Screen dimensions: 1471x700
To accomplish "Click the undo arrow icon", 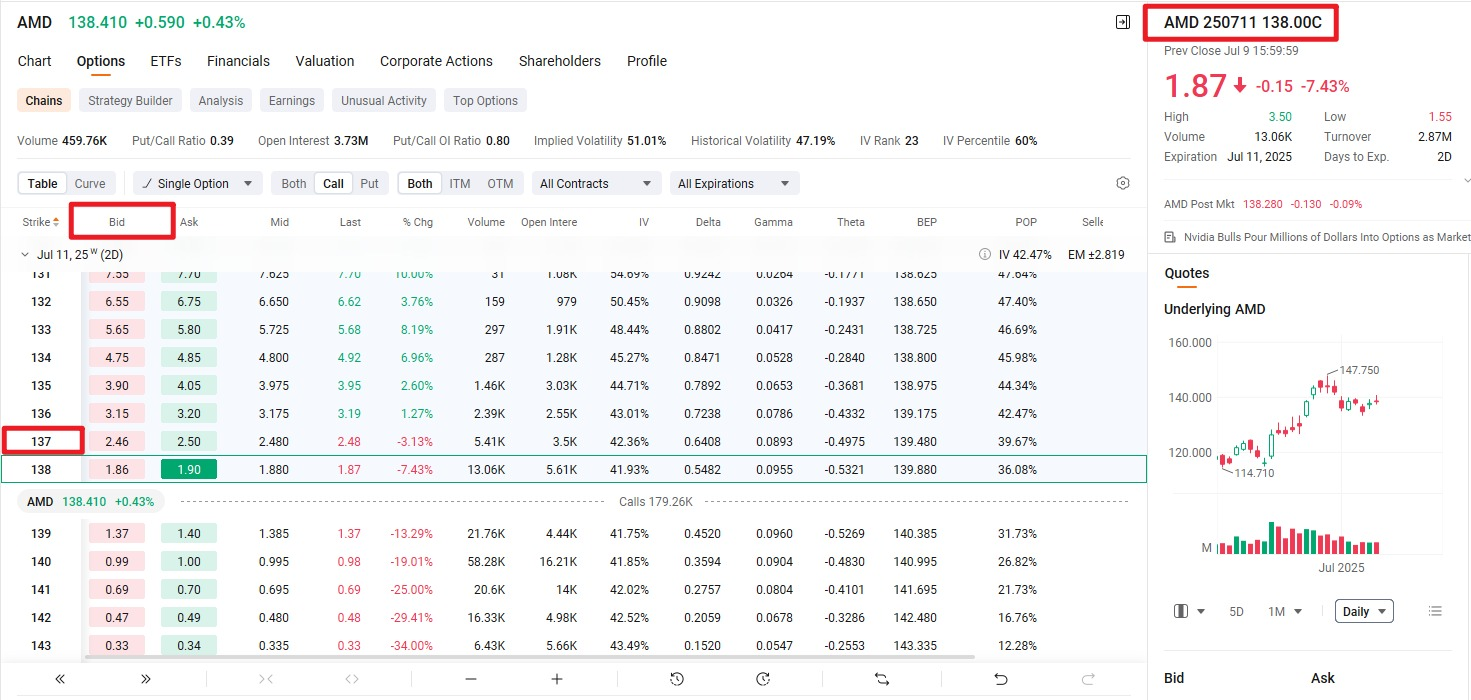I will click(x=1001, y=679).
